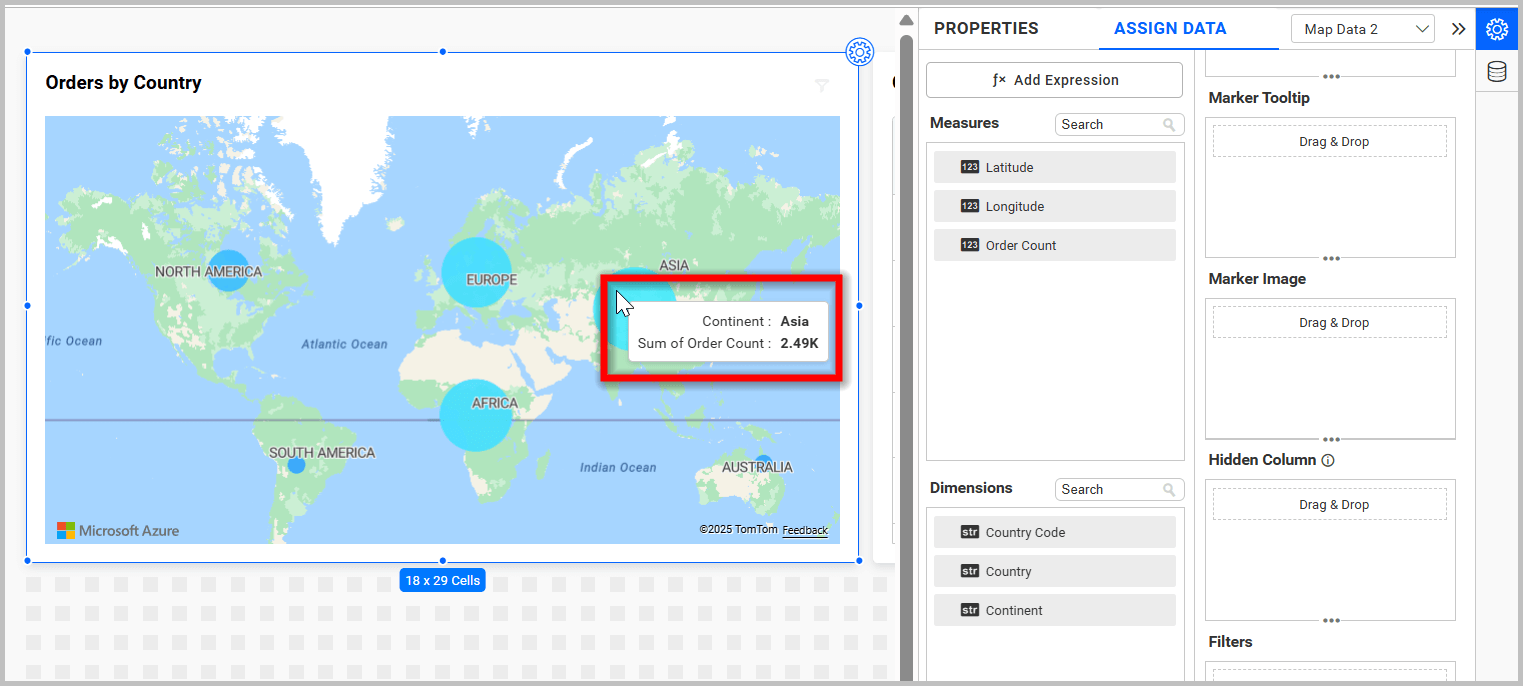Viewport: 1523px width, 686px height.
Task: Click the properties gear icon in sidebar
Action: coord(1496,29)
